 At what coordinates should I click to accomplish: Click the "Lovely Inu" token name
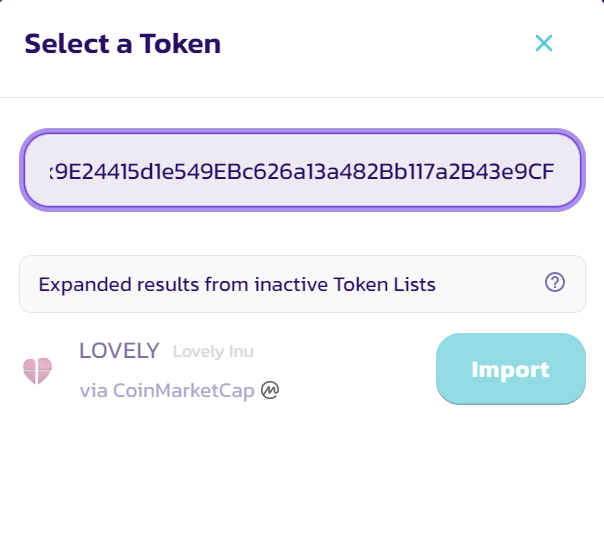(x=213, y=352)
